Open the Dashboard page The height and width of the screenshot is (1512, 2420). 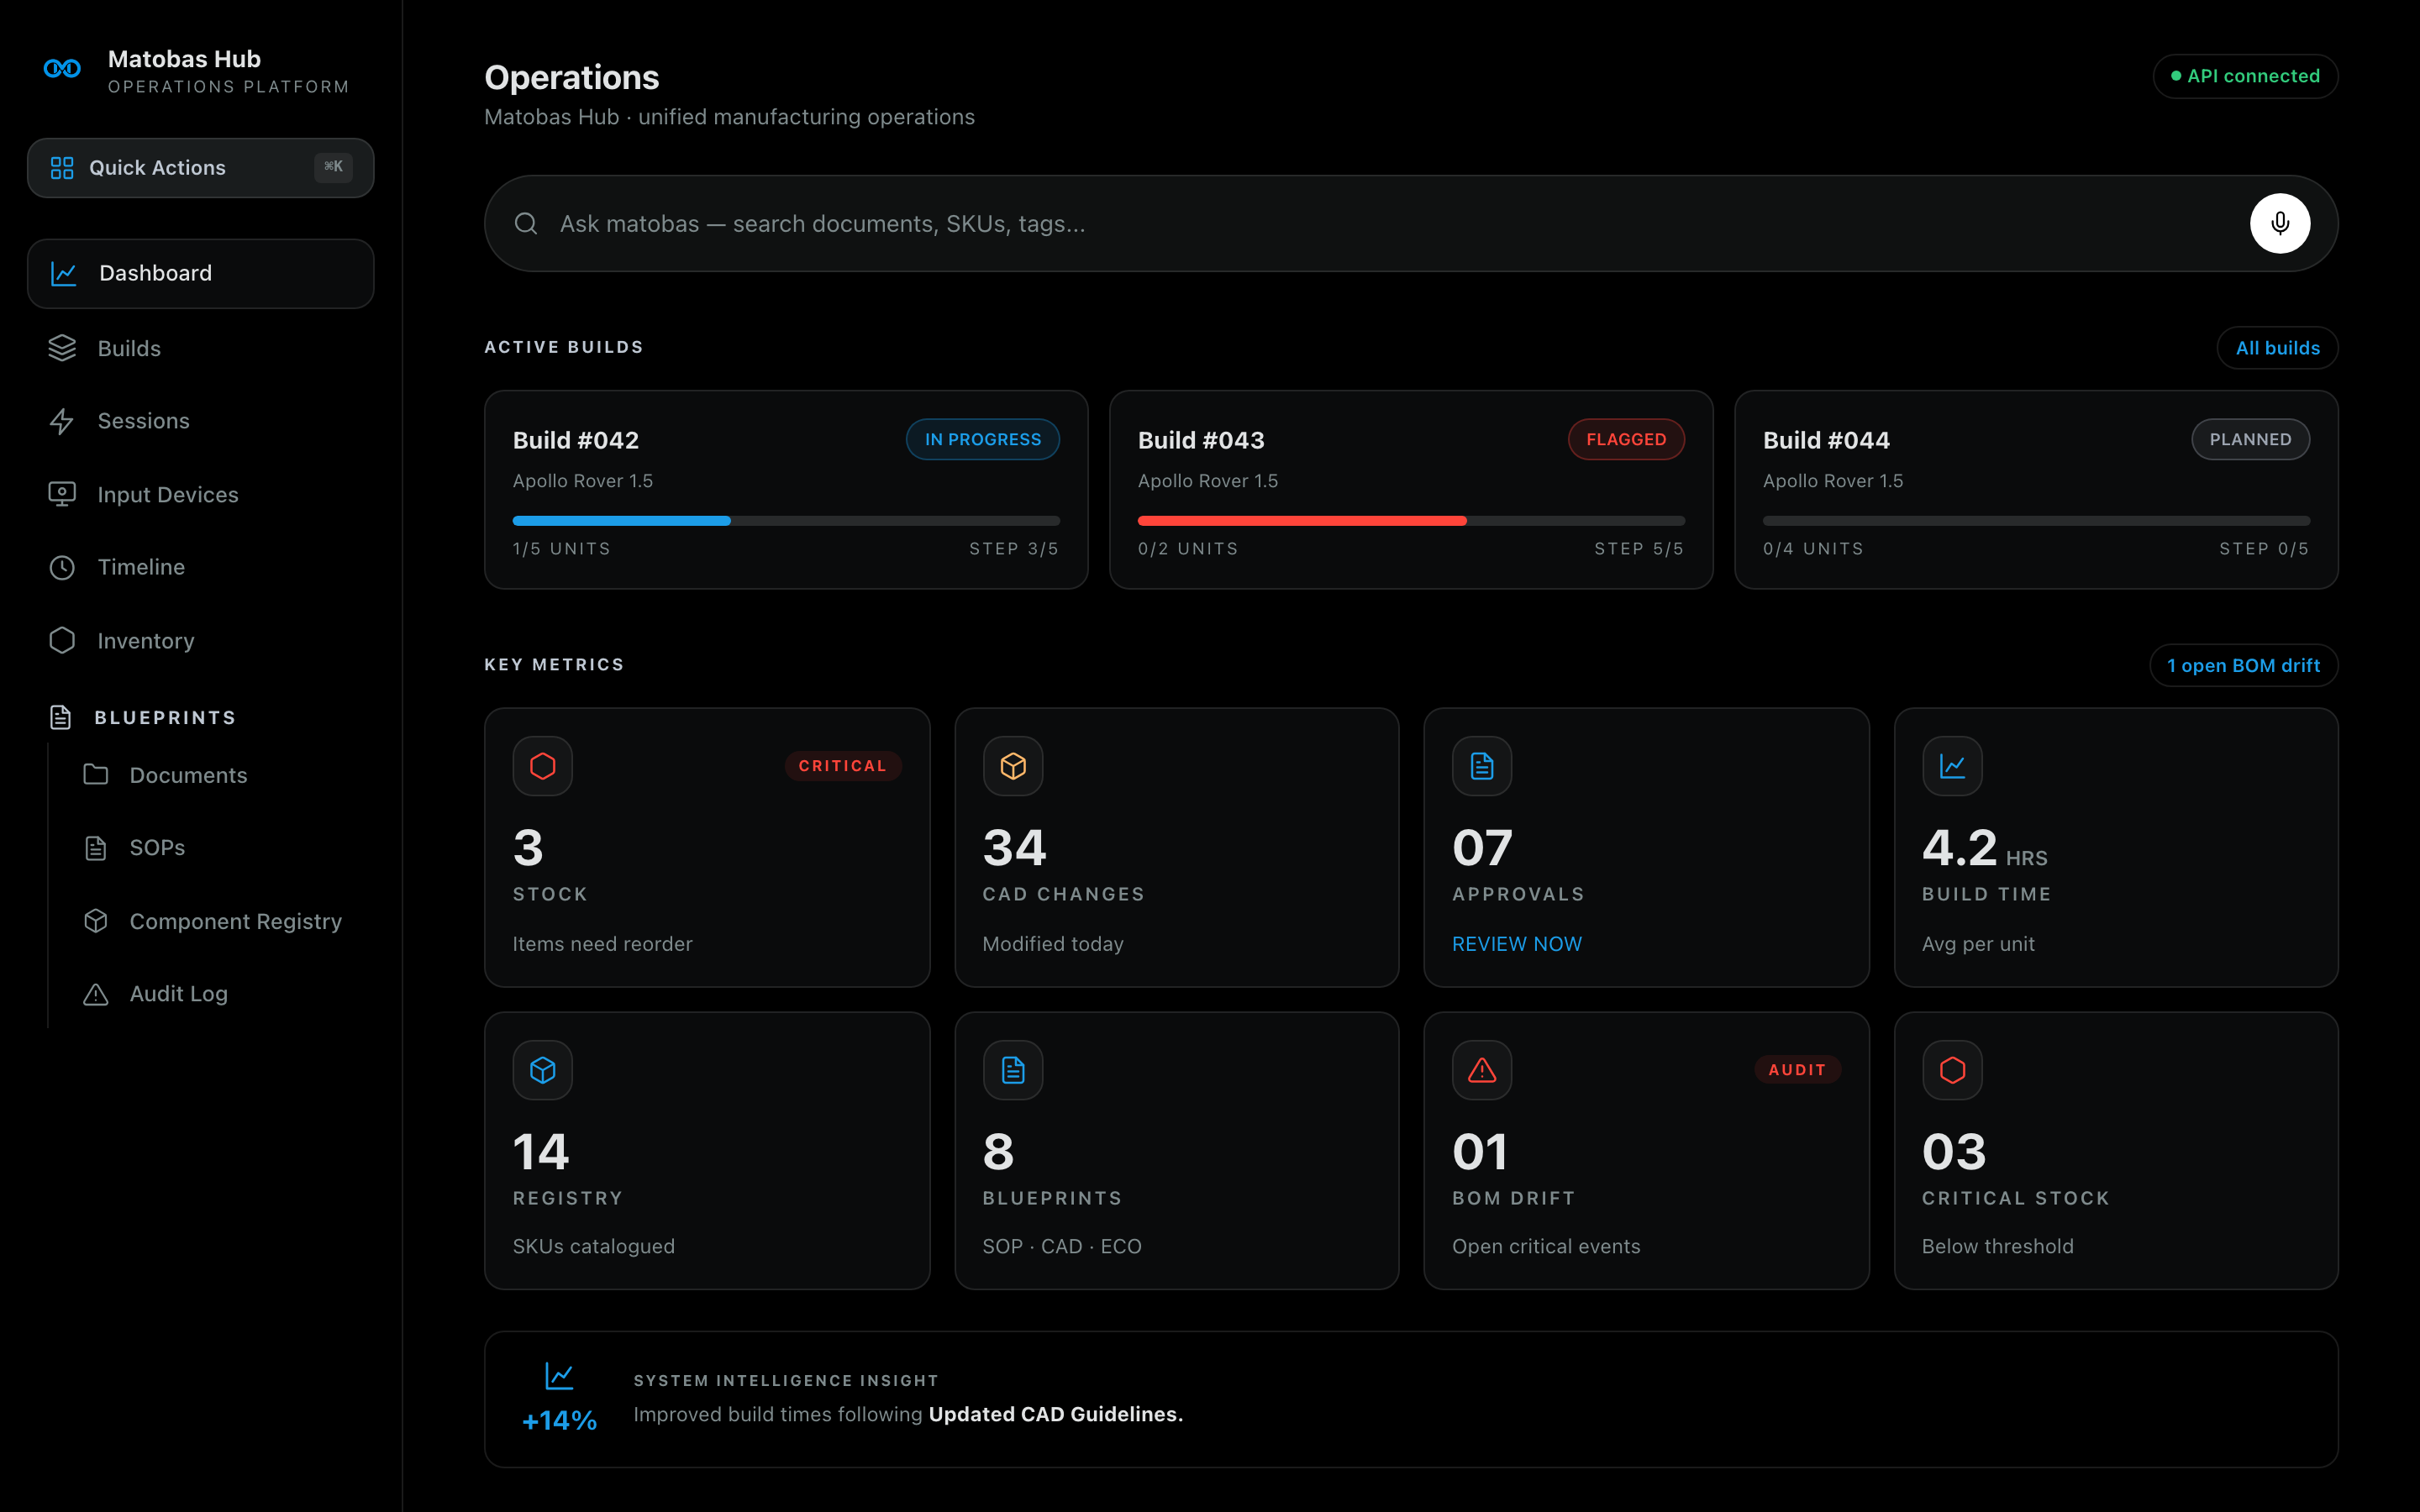coord(201,274)
